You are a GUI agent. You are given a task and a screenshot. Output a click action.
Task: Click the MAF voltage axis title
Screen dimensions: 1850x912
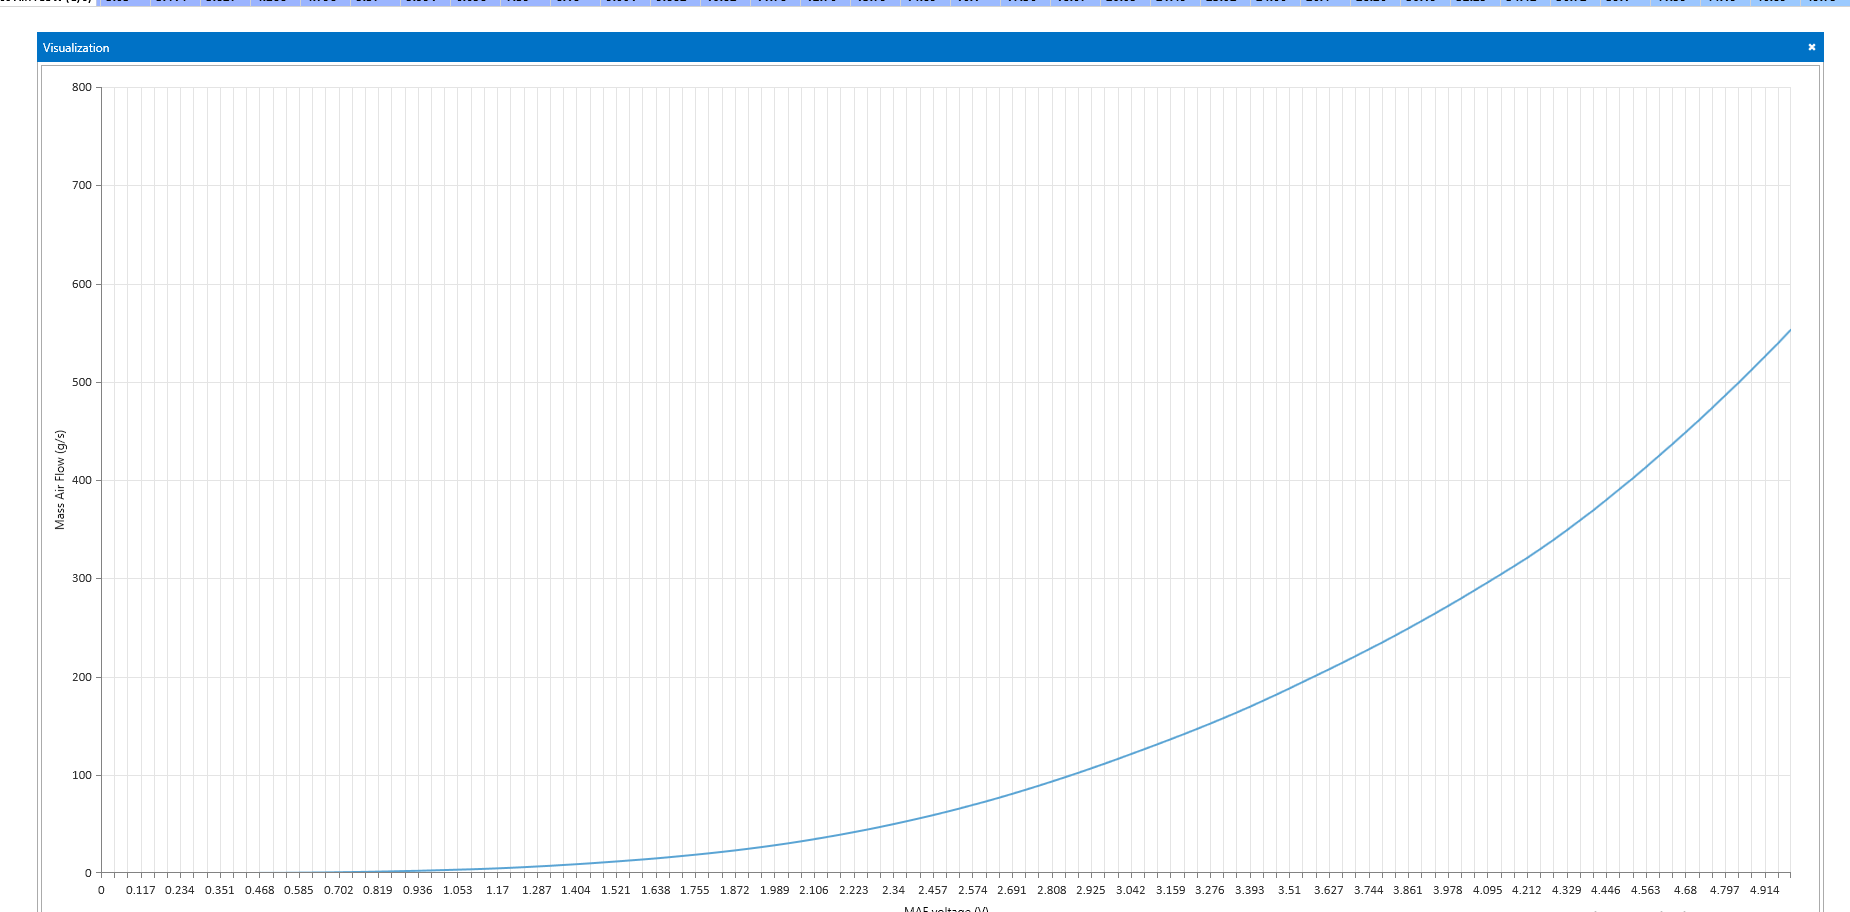pos(945,908)
